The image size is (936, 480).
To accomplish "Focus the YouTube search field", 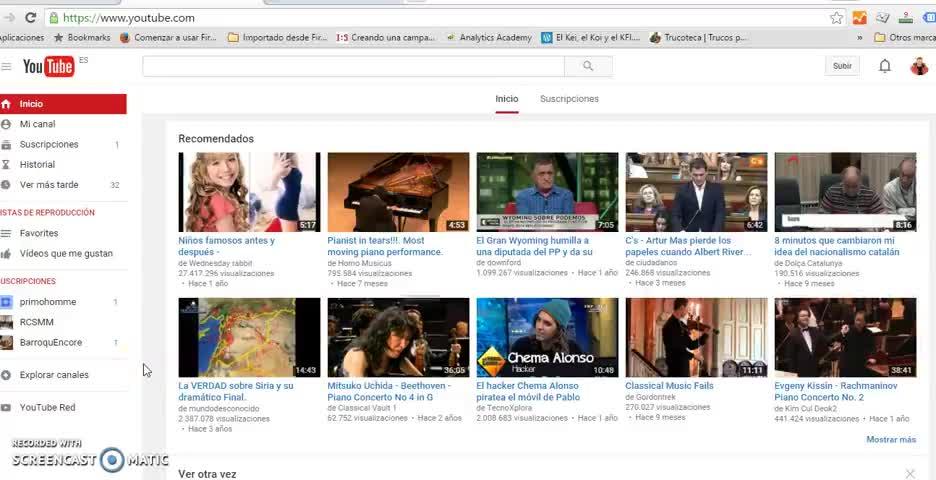I will pos(353,66).
